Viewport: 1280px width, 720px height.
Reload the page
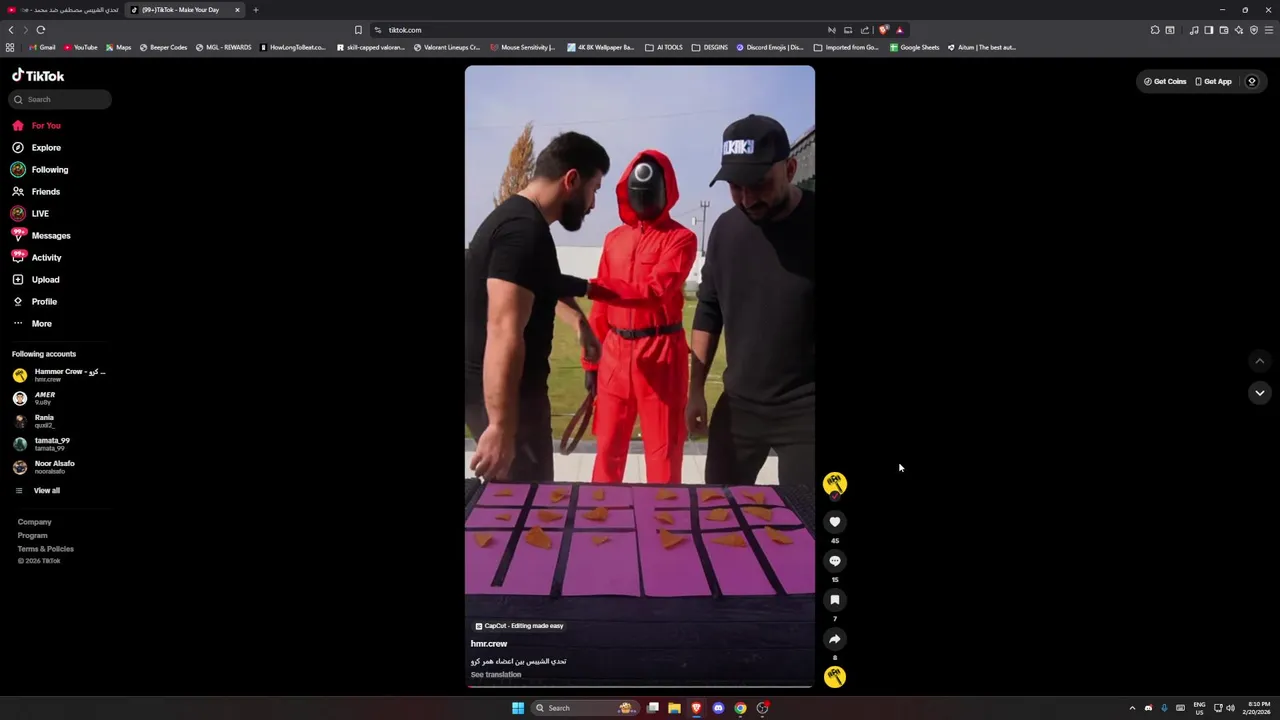coord(40,30)
